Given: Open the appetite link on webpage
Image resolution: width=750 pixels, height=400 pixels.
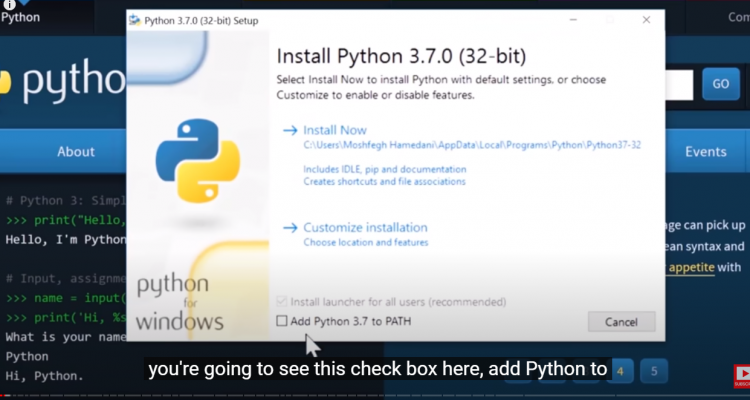Looking at the screenshot, I should [x=692, y=267].
